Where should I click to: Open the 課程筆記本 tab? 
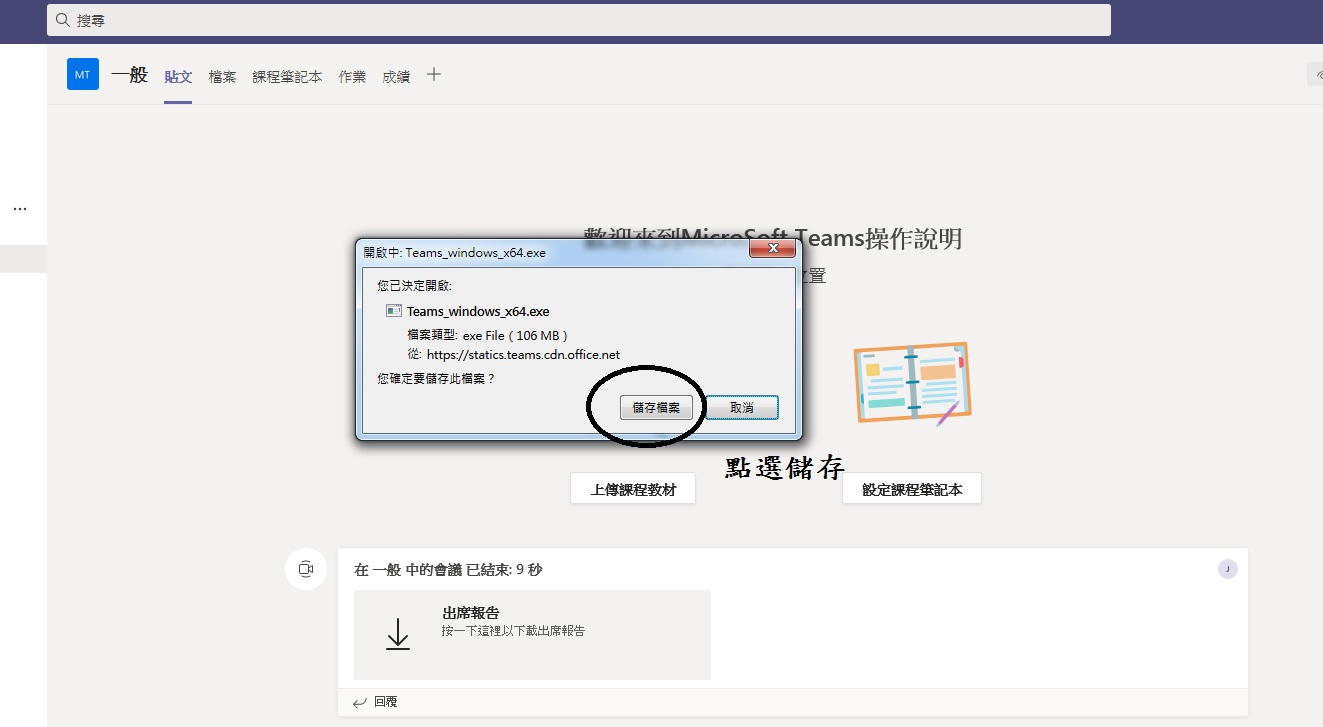point(287,76)
